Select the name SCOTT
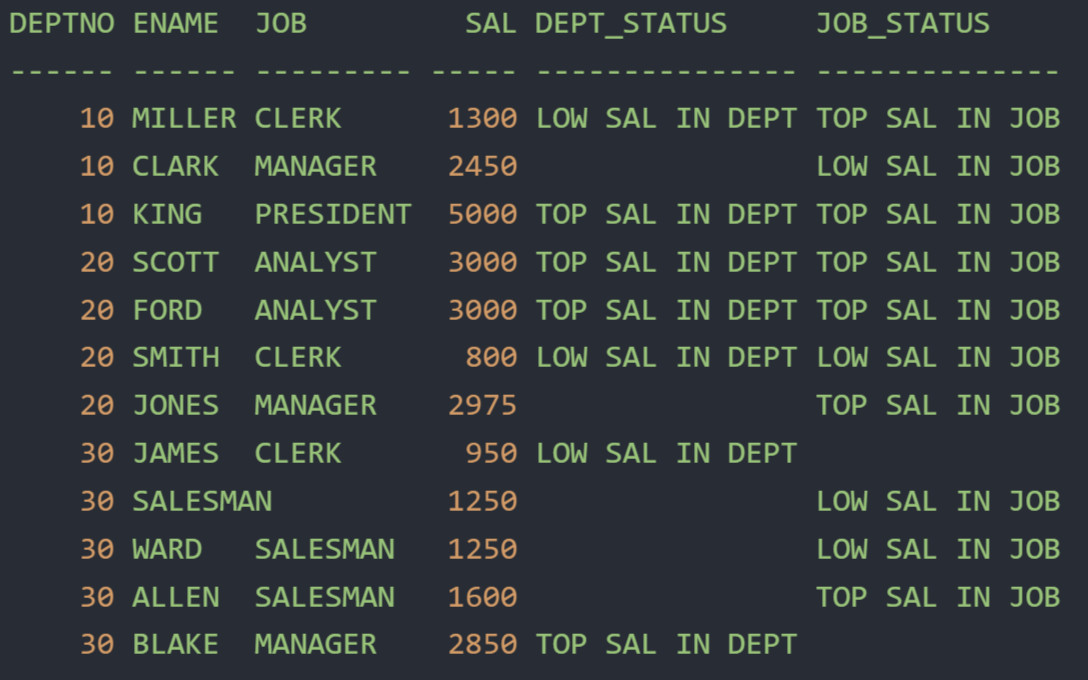This screenshot has height=680, width=1088. tap(176, 262)
